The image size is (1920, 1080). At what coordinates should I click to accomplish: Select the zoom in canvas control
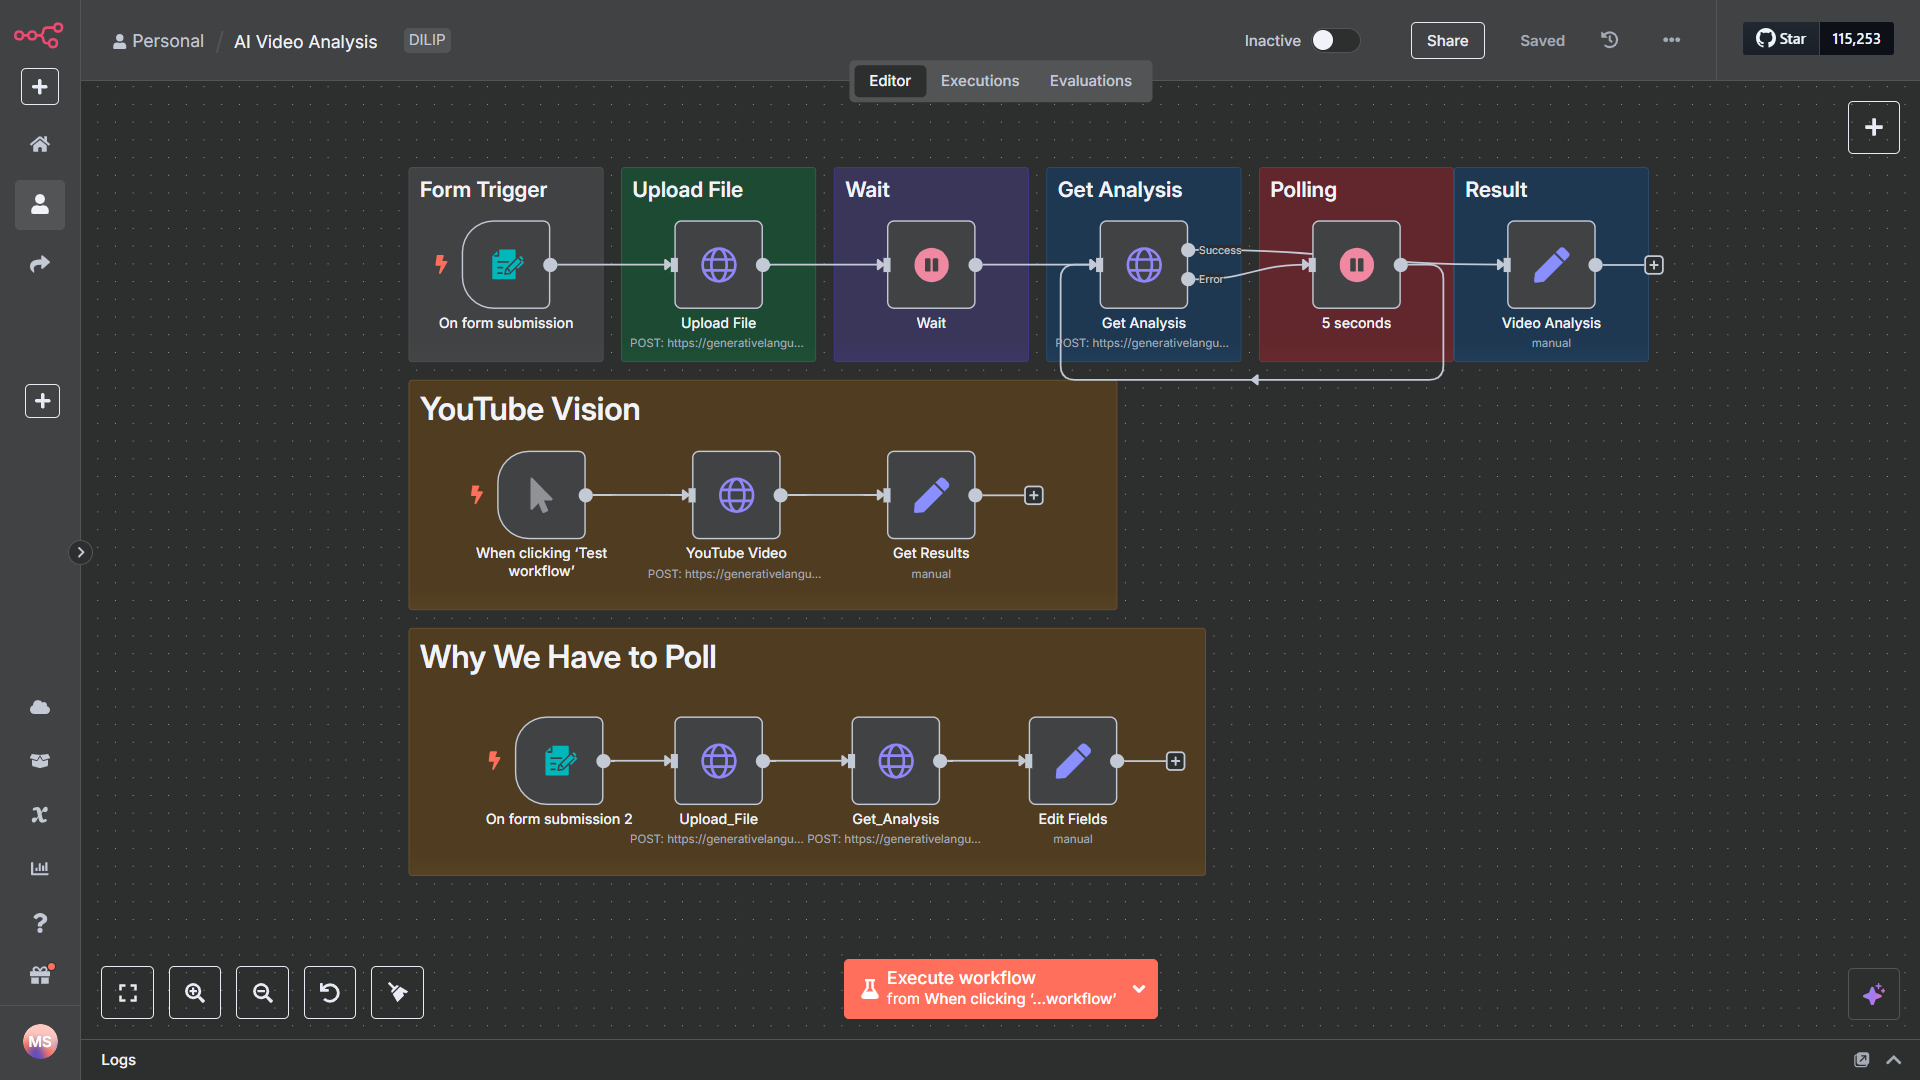pos(195,992)
